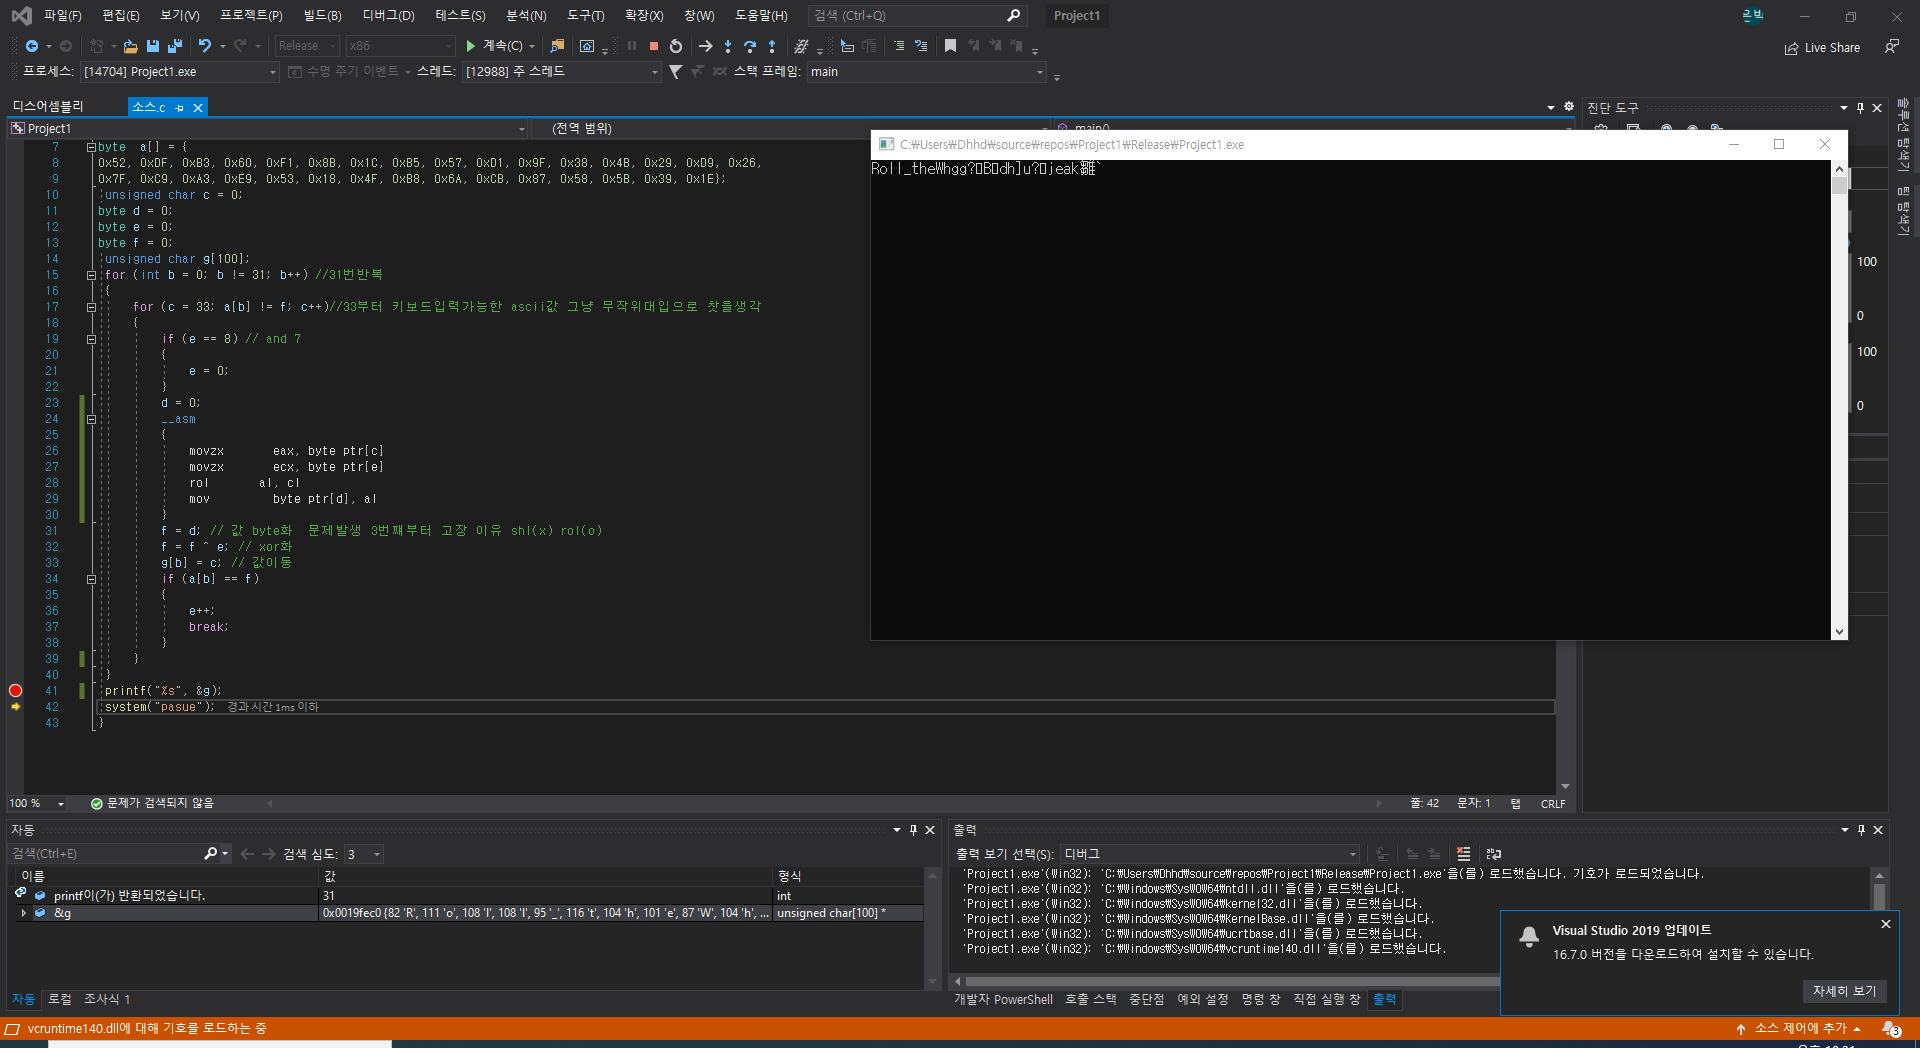The width and height of the screenshot is (1920, 1048).
Task: Click the Step Over icon
Action: 750,46
